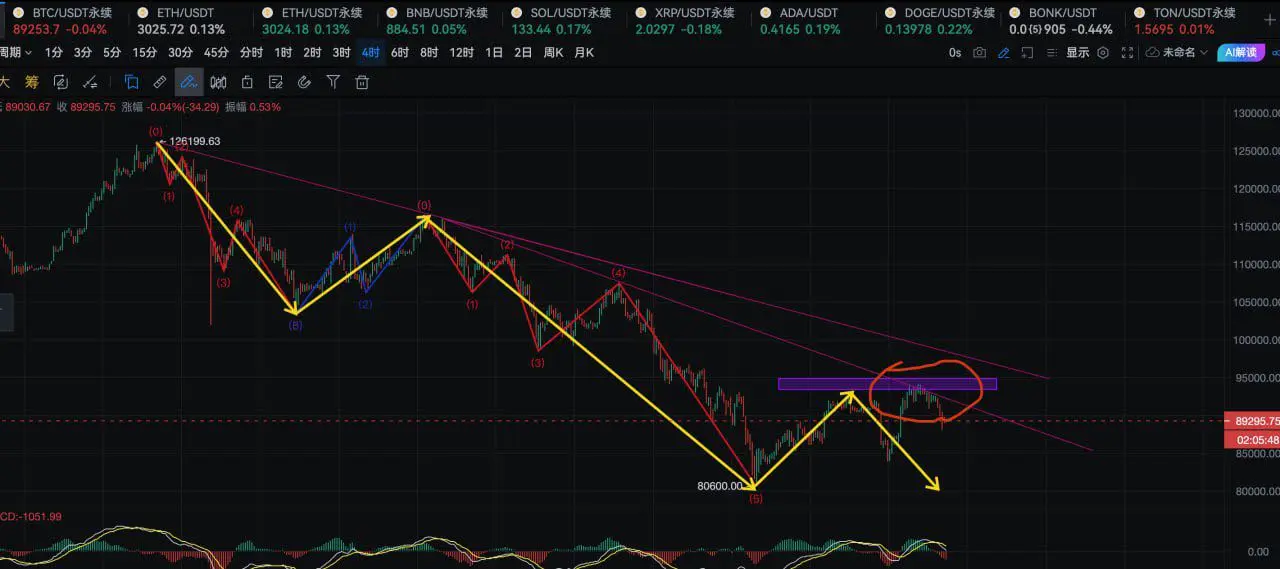Select the DOGE/USDT永续 ticker tab
This screenshot has width=1280, height=569.
coord(940,20)
